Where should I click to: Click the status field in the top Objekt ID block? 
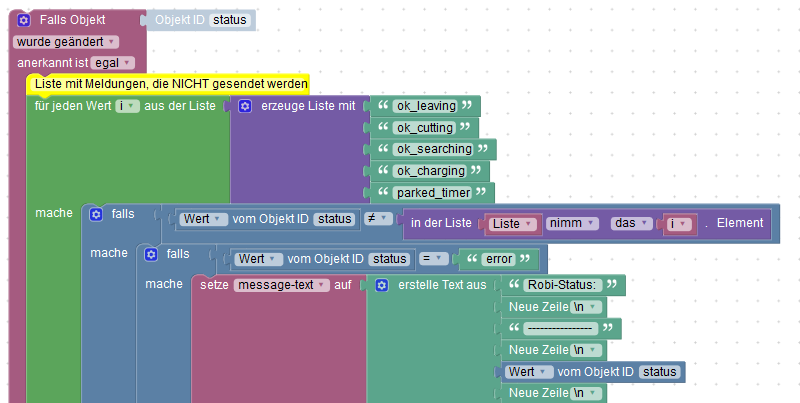[230, 20]
